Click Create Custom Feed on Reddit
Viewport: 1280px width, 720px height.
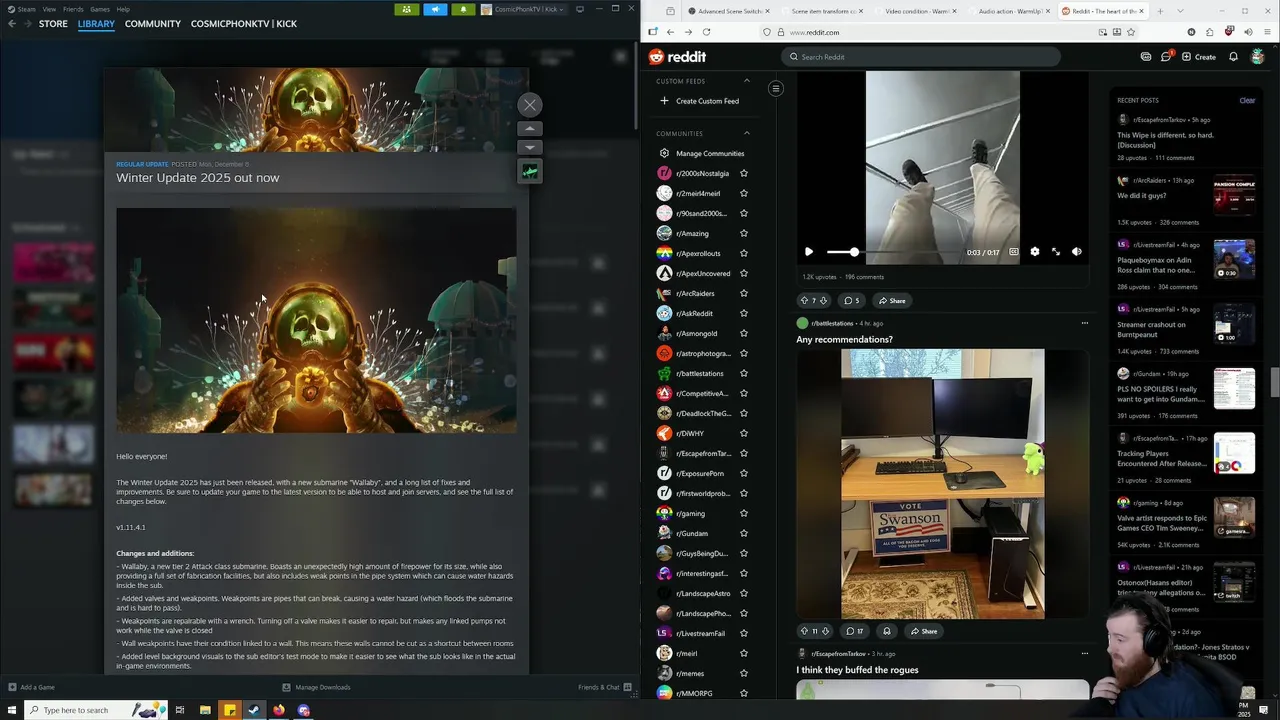pos(699,101)
